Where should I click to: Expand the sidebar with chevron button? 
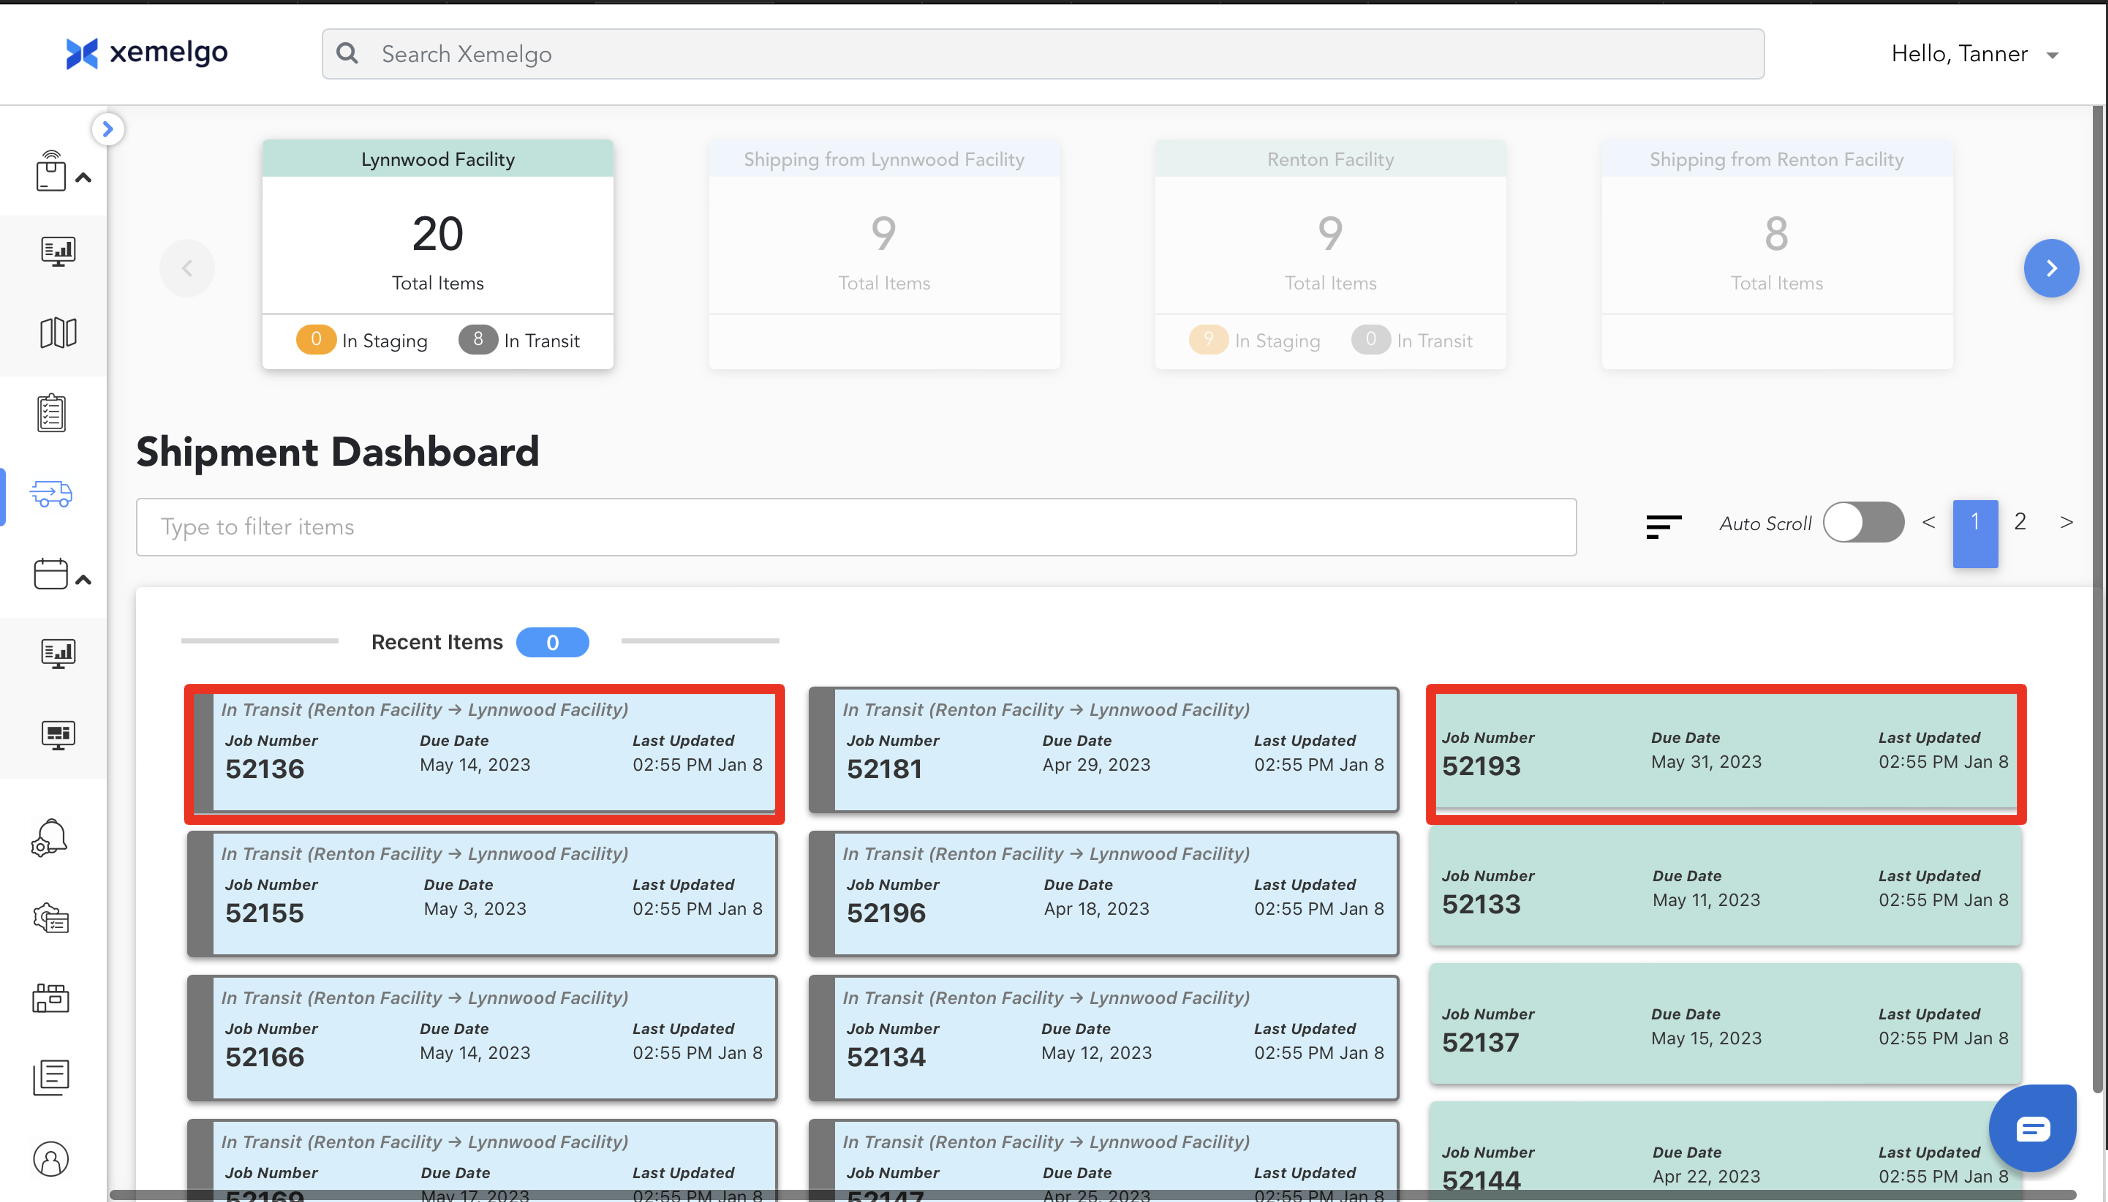108,129
